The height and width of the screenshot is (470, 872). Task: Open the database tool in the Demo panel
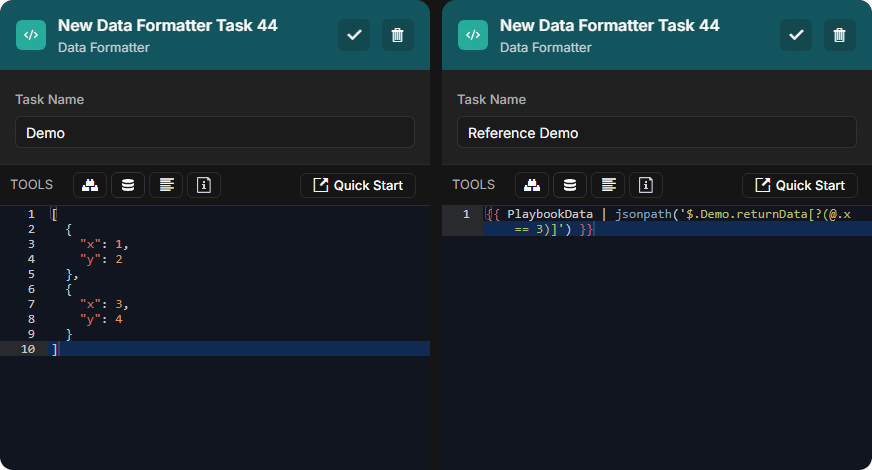click(128, 185)
